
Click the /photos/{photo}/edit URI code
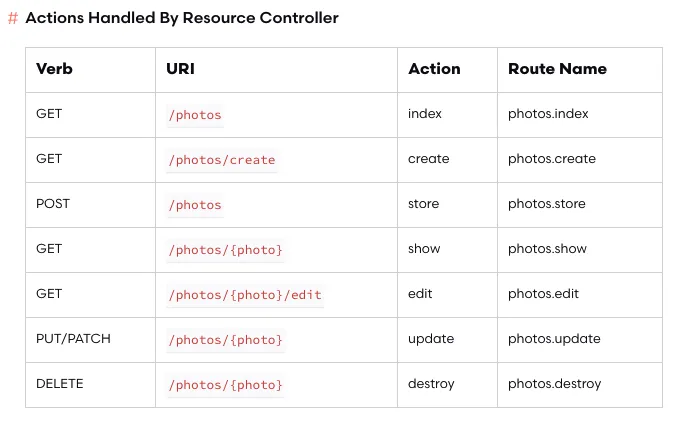click(x=245, y=295)
